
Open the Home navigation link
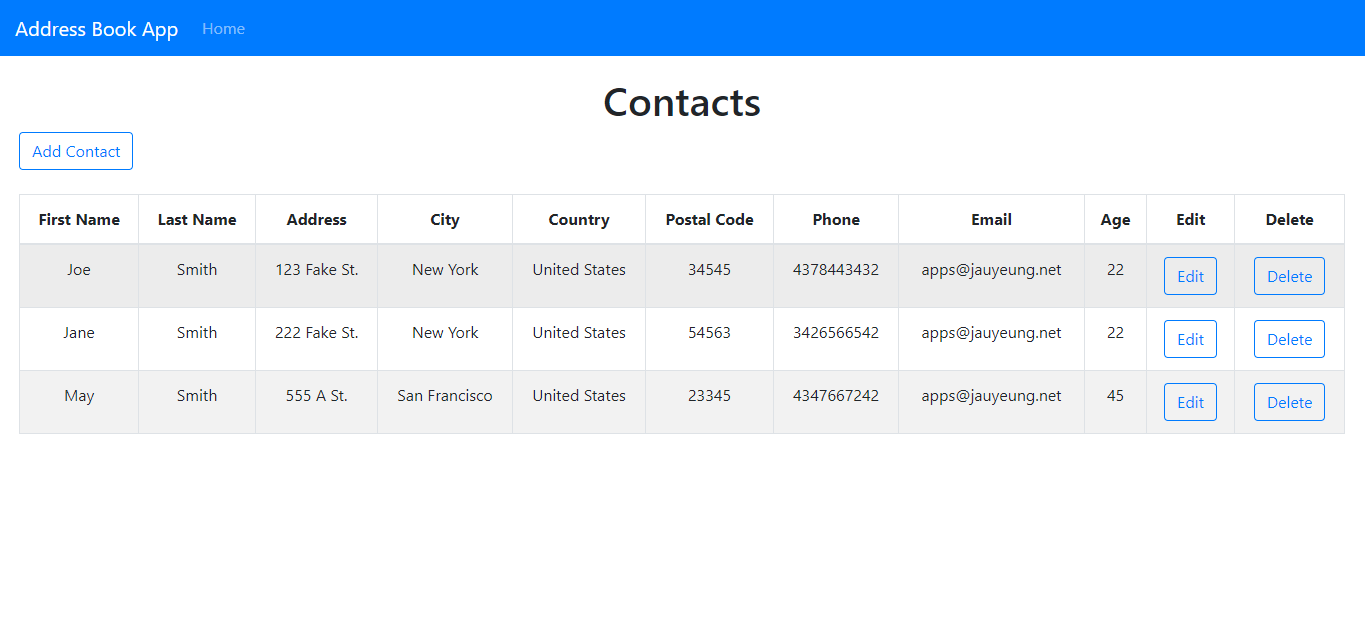223,28
